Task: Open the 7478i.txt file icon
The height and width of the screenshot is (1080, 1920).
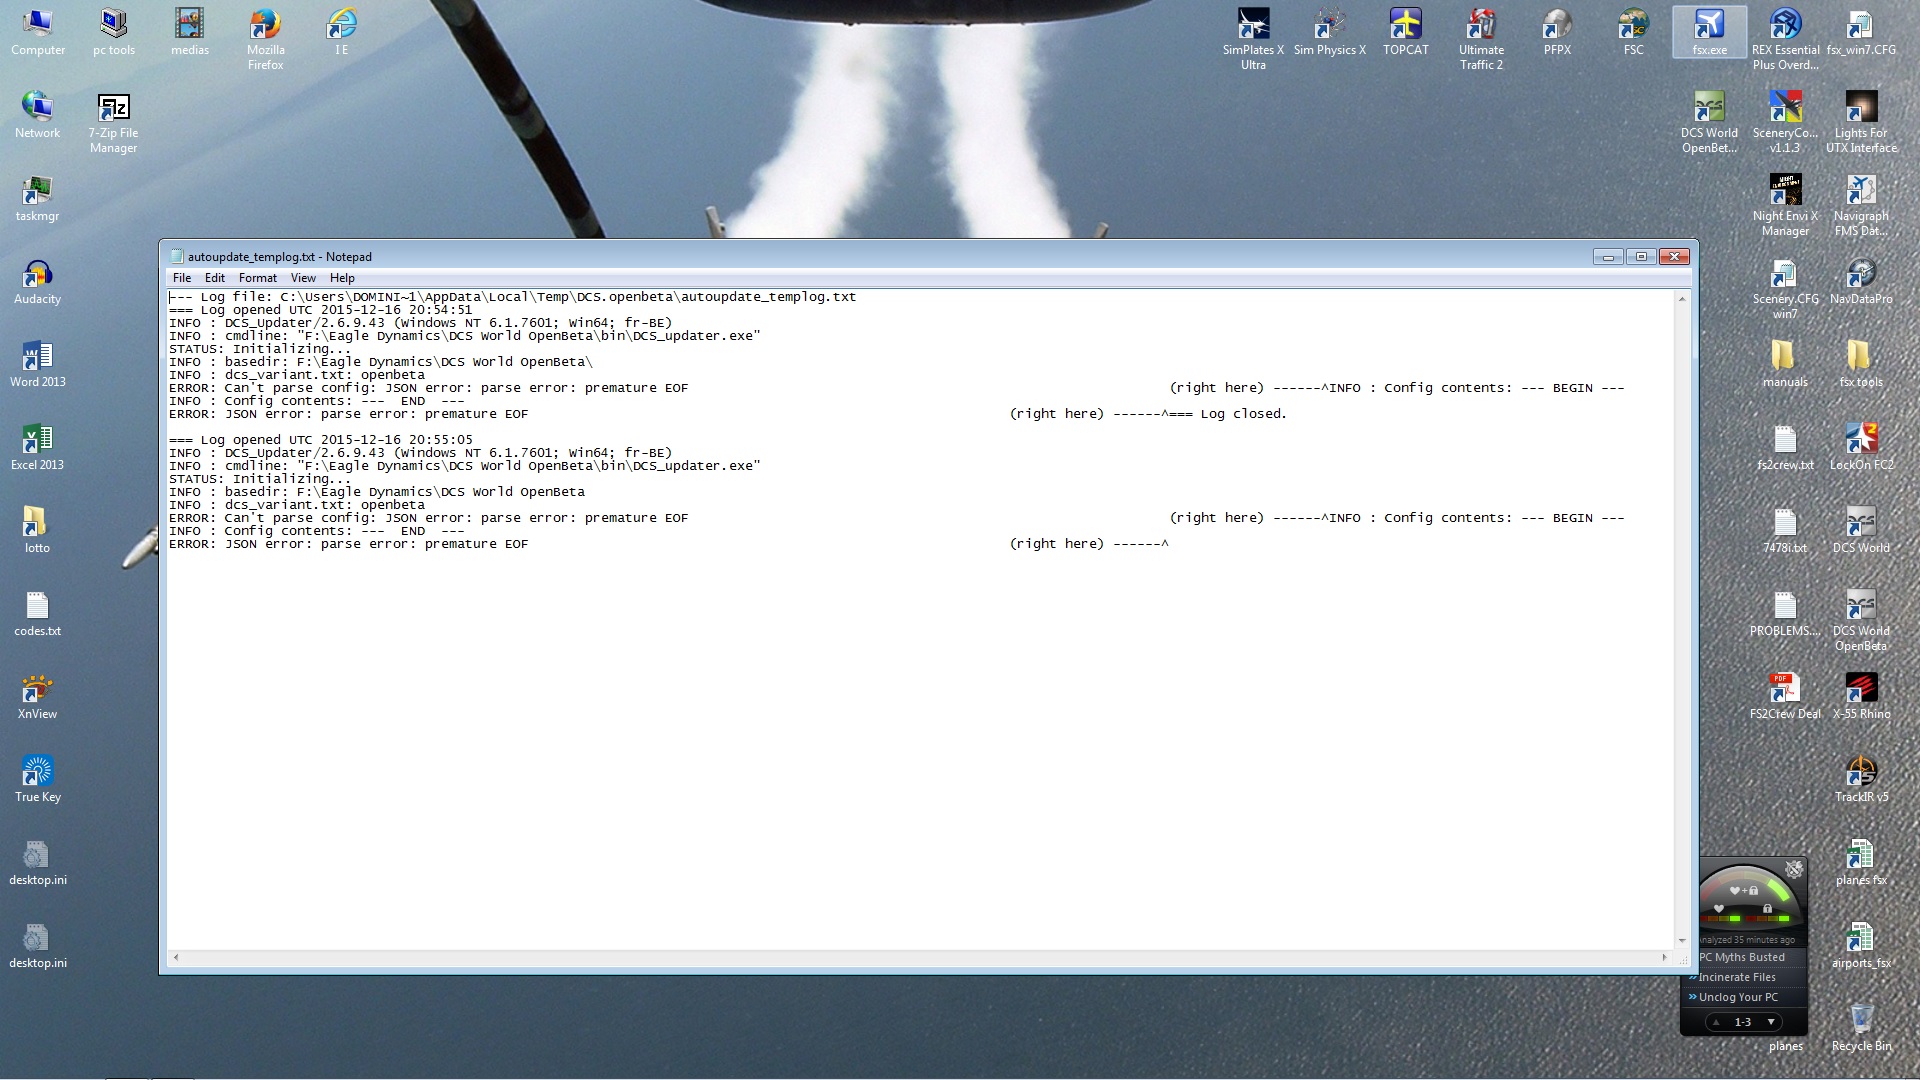Action: click(1785, 530)
